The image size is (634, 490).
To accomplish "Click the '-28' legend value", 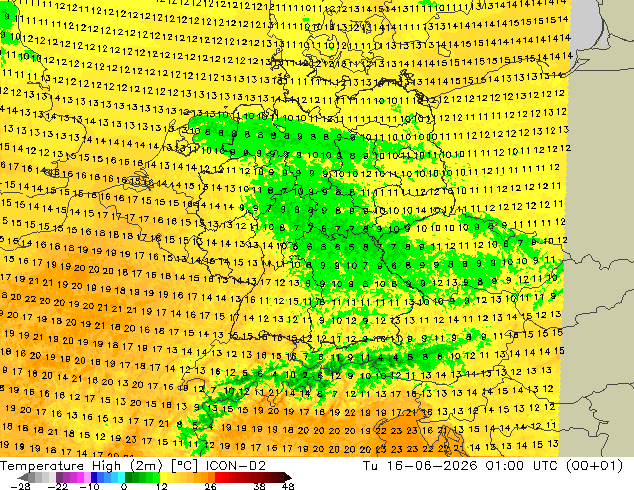I will 20,486.
